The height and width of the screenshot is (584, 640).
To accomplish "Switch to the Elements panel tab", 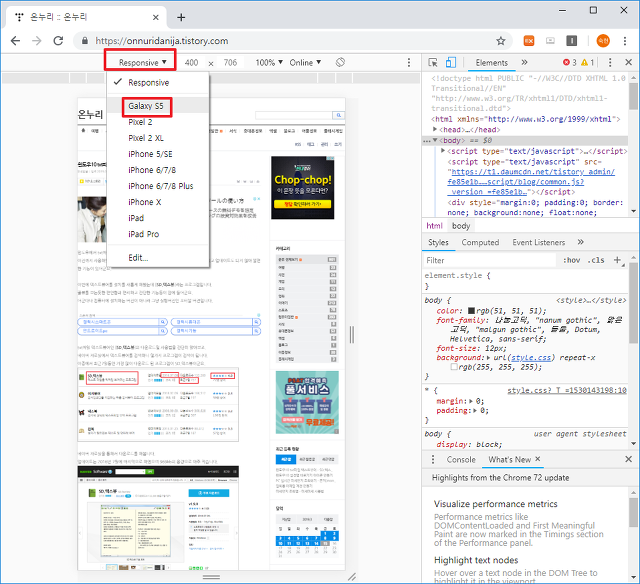I will coord(491,62).
